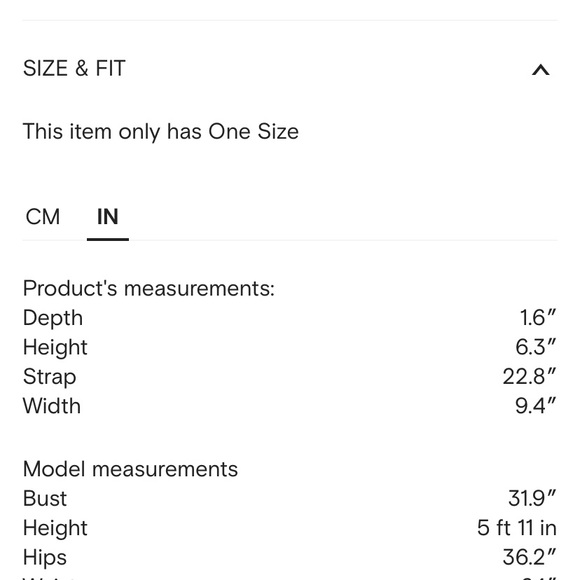Screen dimensions: 580x580
Task: Switch to the CM unit tab
Action: pos(43,217)
